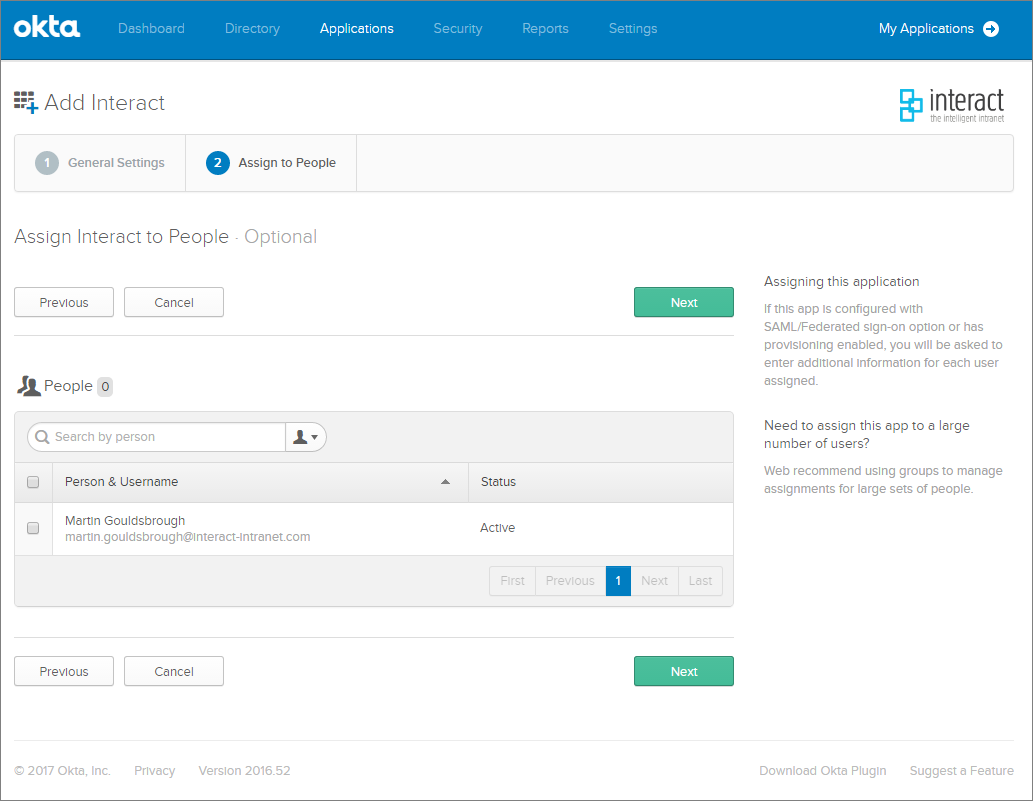Screen dimensions: 1033x801
Task: Click the top Previous button
Action: click(64, 302)
